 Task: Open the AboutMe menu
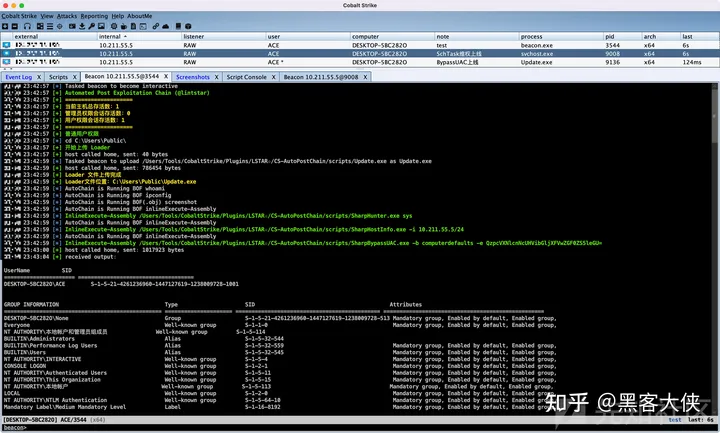coord(140,16)
